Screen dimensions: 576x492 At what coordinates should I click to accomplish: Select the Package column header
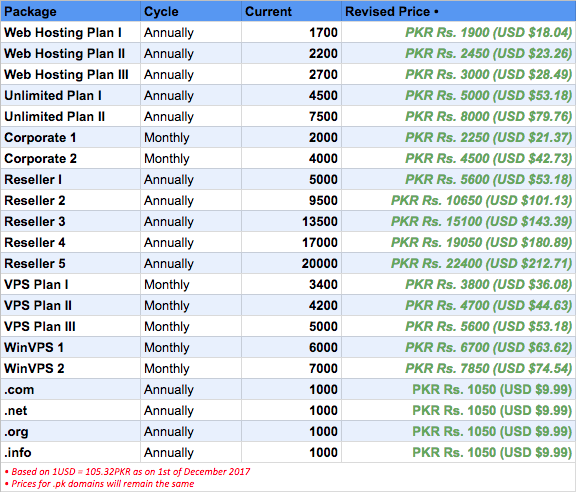pyautogui.click(x=71, y=11)
